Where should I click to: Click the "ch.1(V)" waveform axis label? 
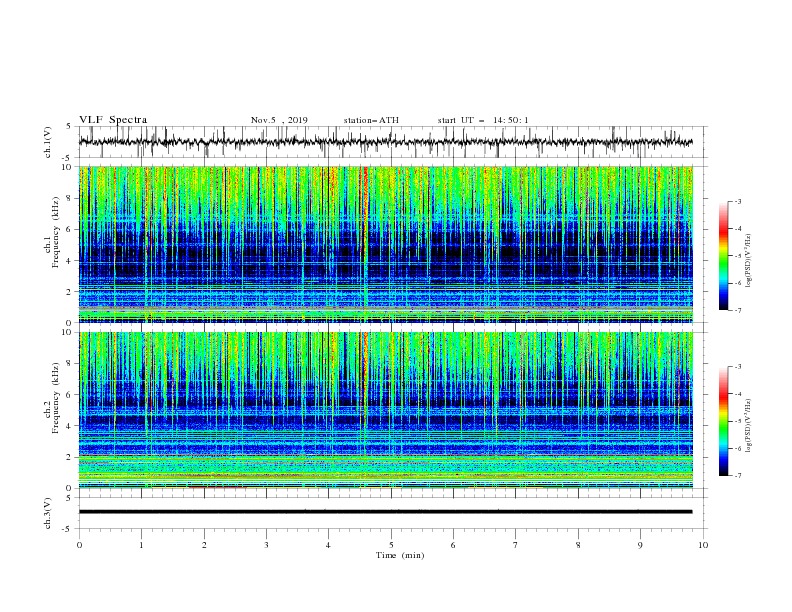[x=48, y=142]
